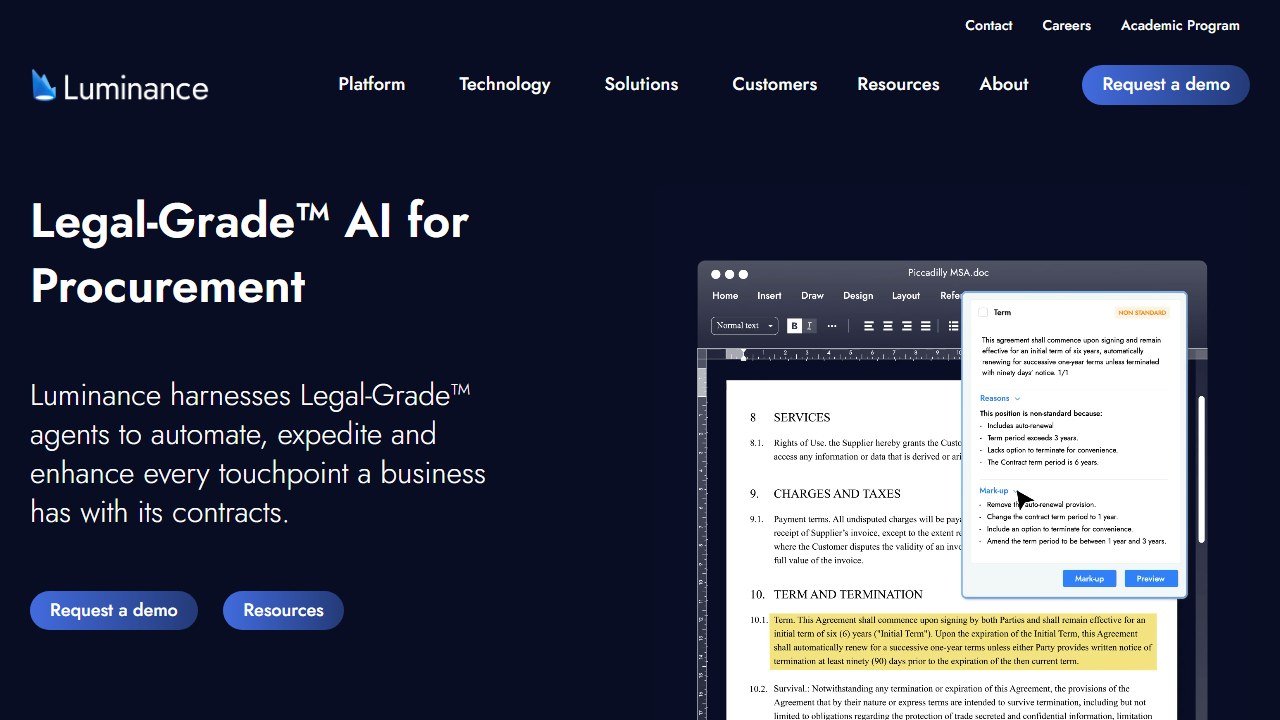The width and height of the screenshot is (1280, 720).
Task: Click 'Term period exceeds 3 years.' reason
Action: pyautogui.click(x=1032, y=438)
